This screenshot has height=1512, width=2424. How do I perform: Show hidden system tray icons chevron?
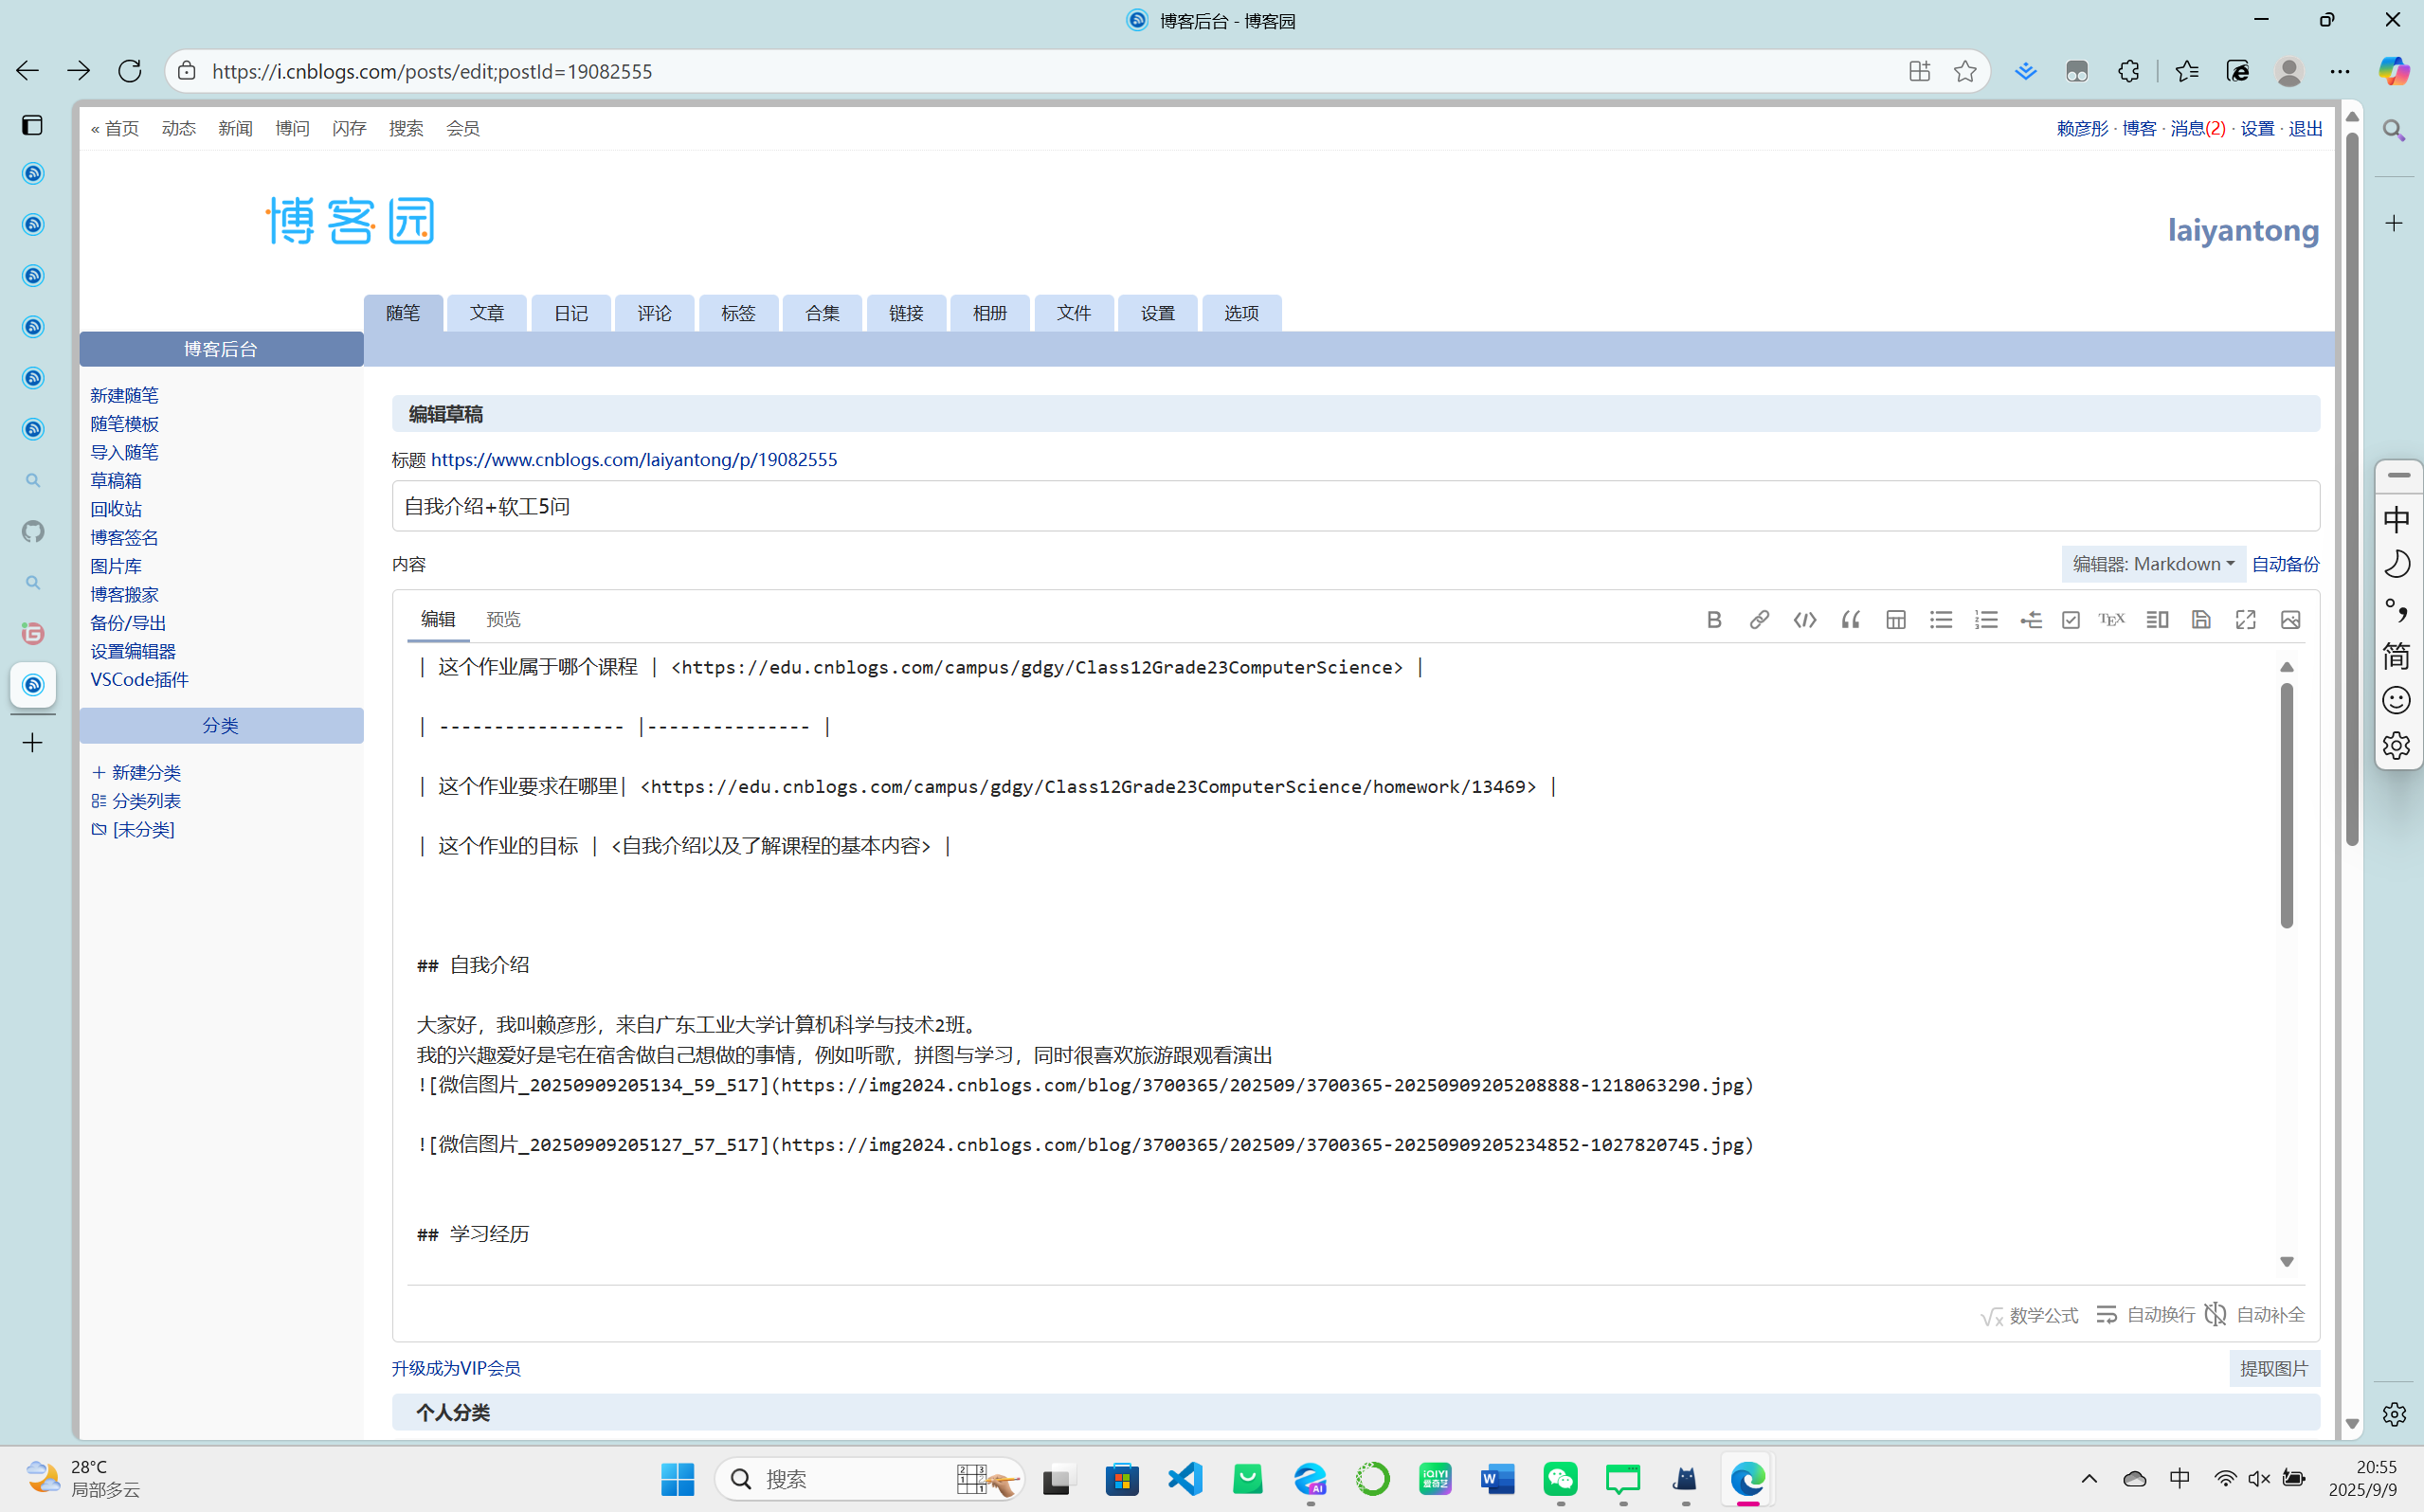tap(2089, 1479)
